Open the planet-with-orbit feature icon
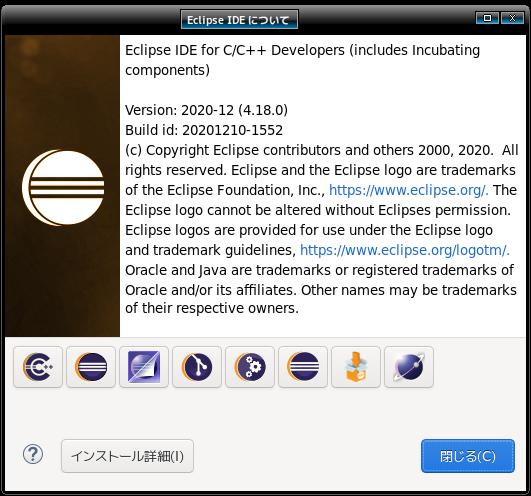Viewport: 531px width, 496px height. [409, 367]
